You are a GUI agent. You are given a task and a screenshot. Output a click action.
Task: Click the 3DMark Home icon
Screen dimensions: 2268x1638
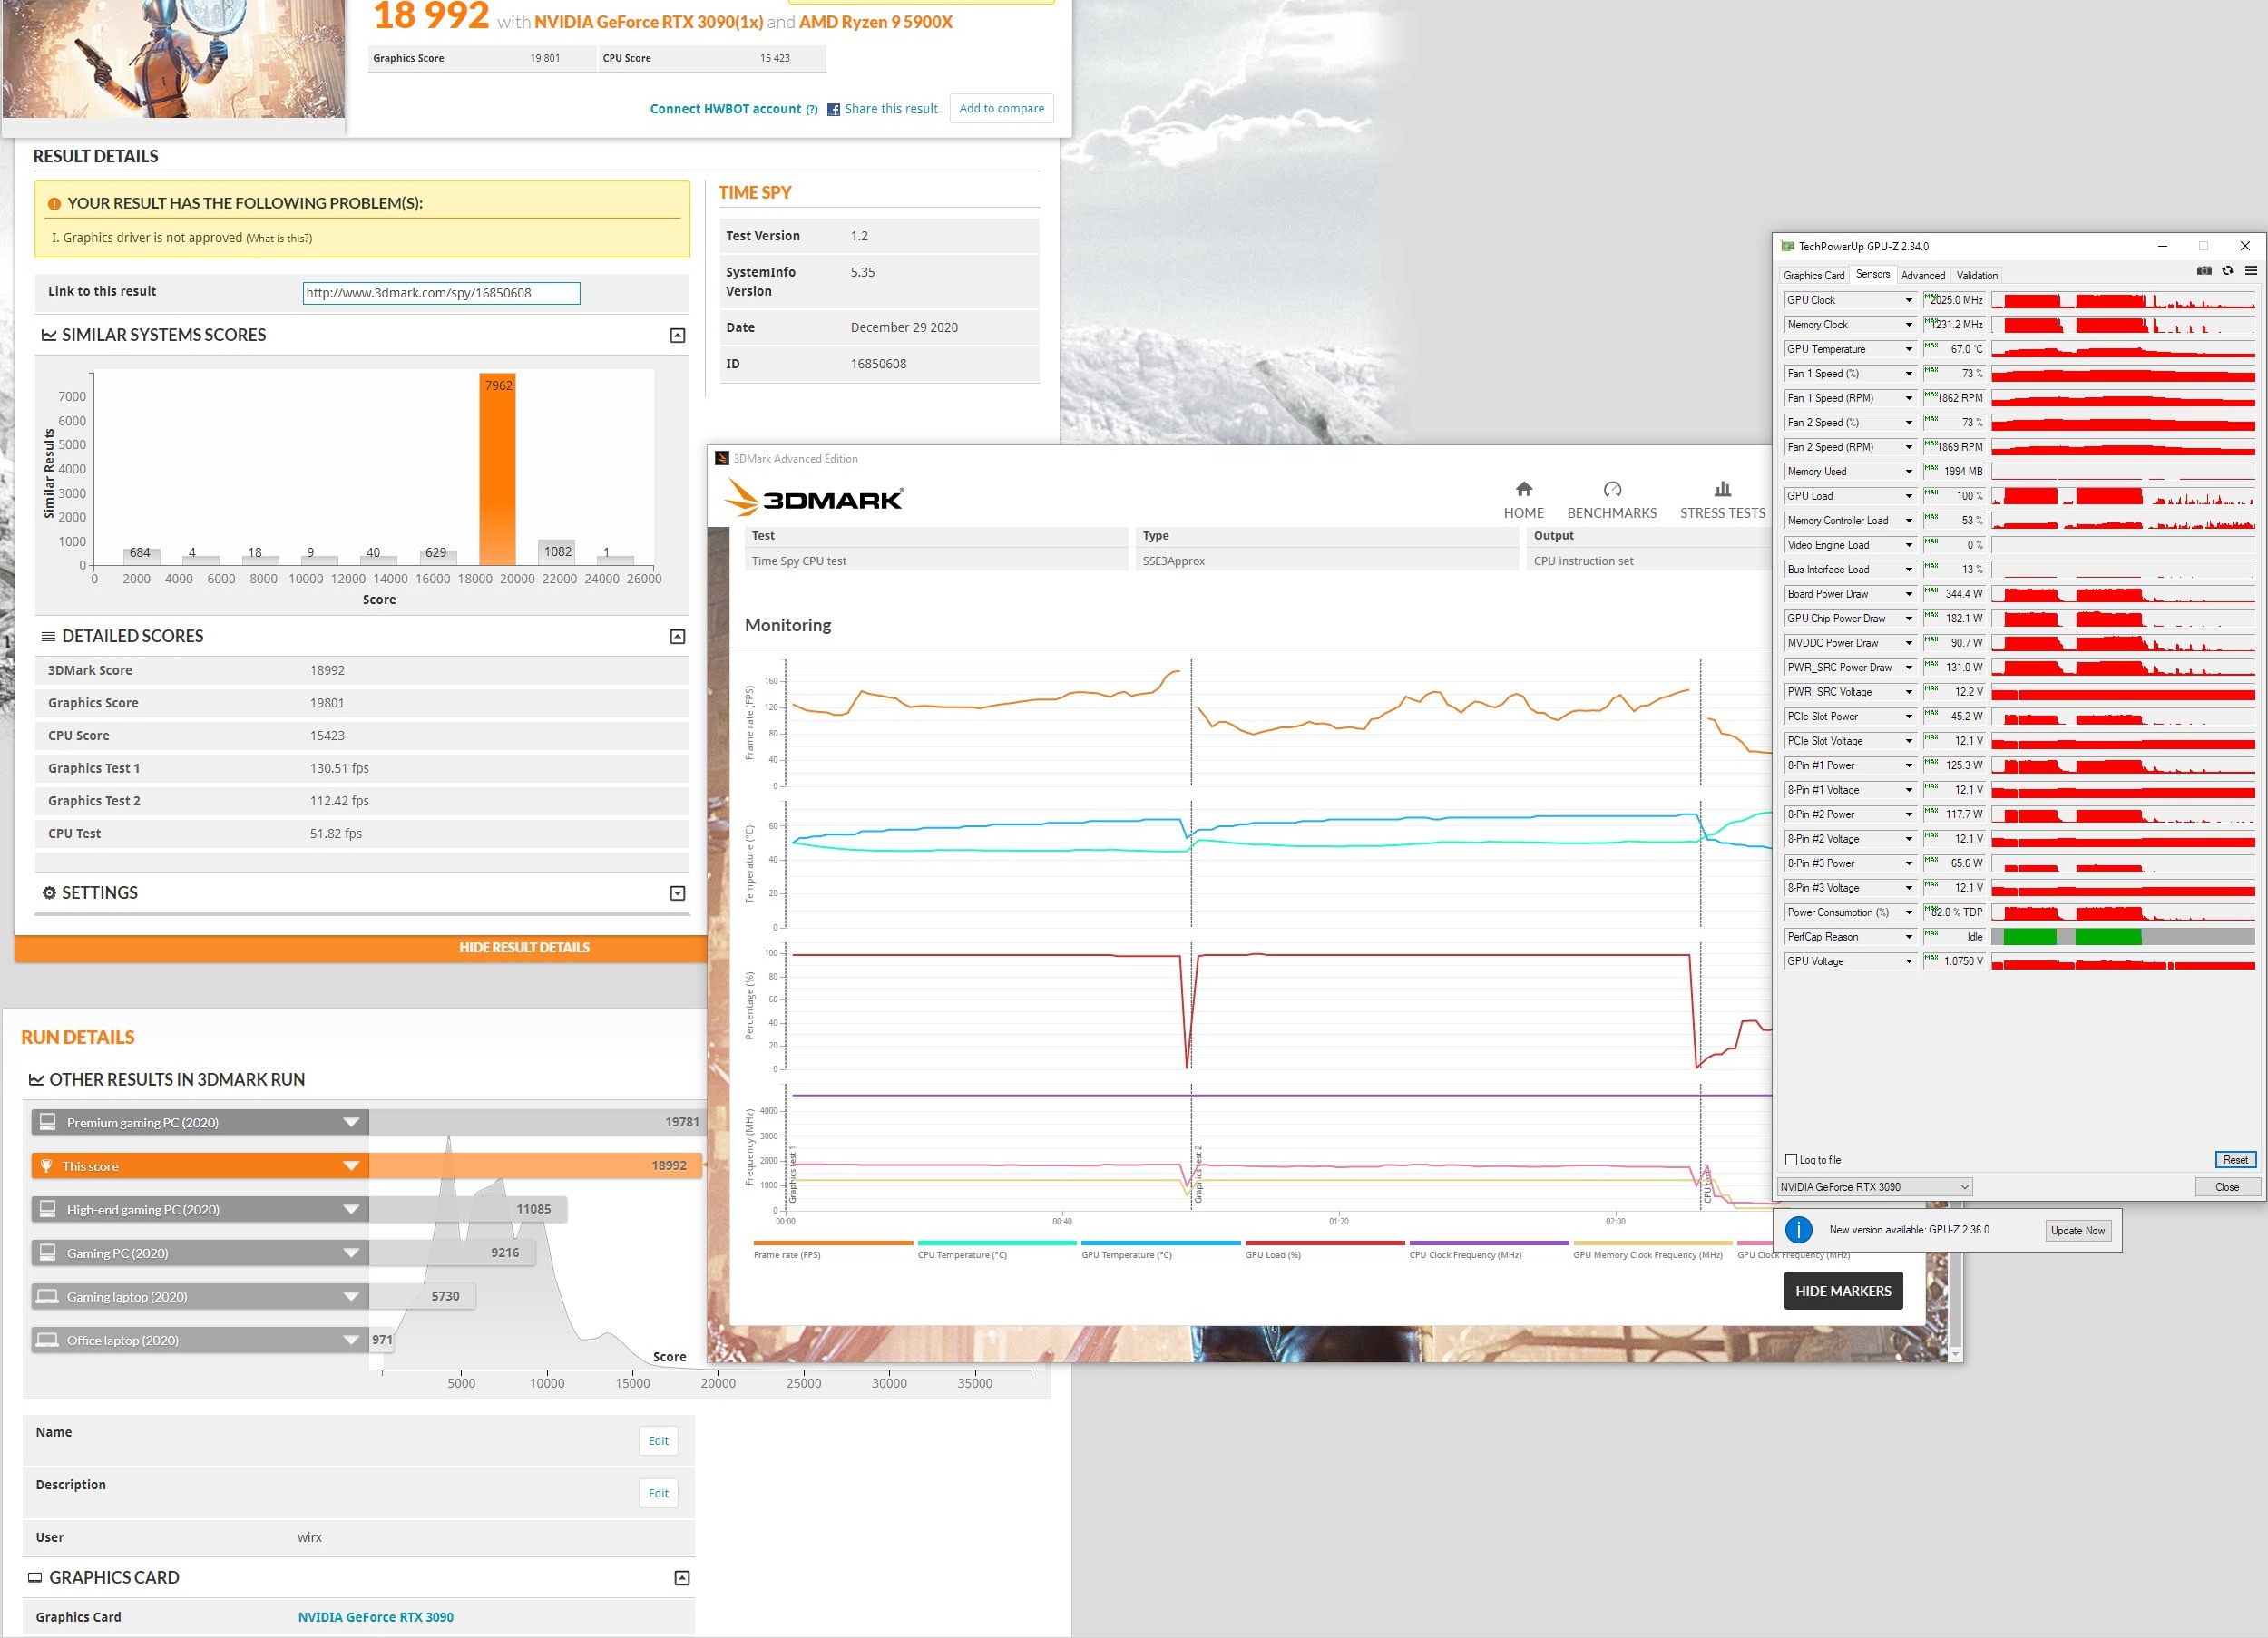point(1523,489)
